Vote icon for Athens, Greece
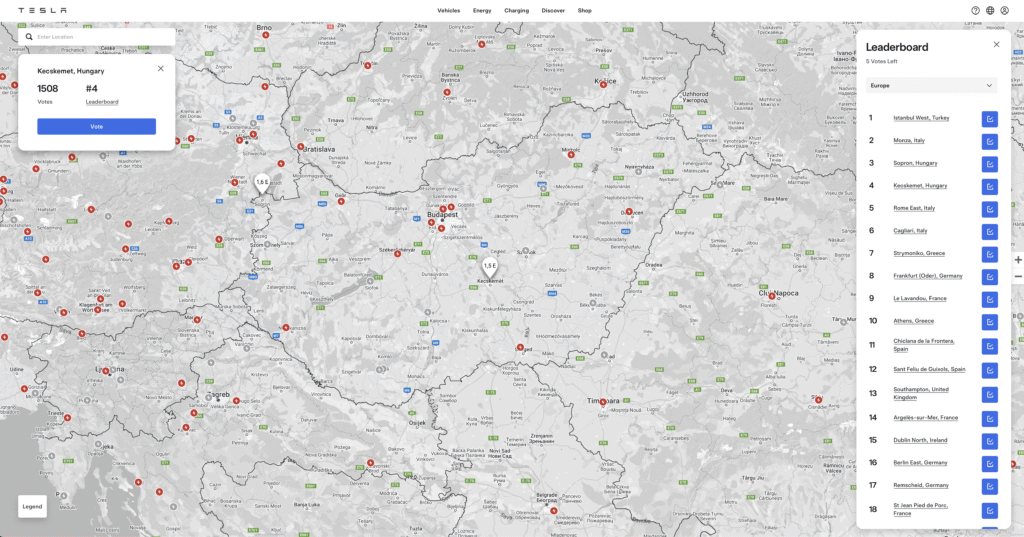 [x=989, y=322]
